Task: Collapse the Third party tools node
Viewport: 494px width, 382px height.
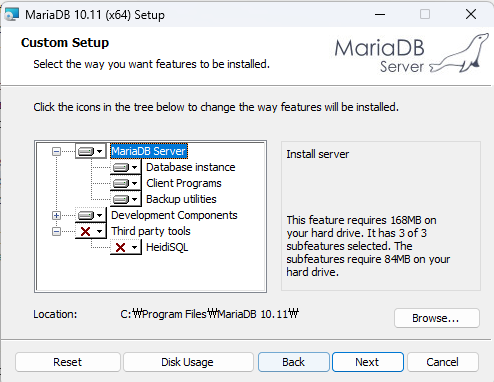Action: coord(56,231)
